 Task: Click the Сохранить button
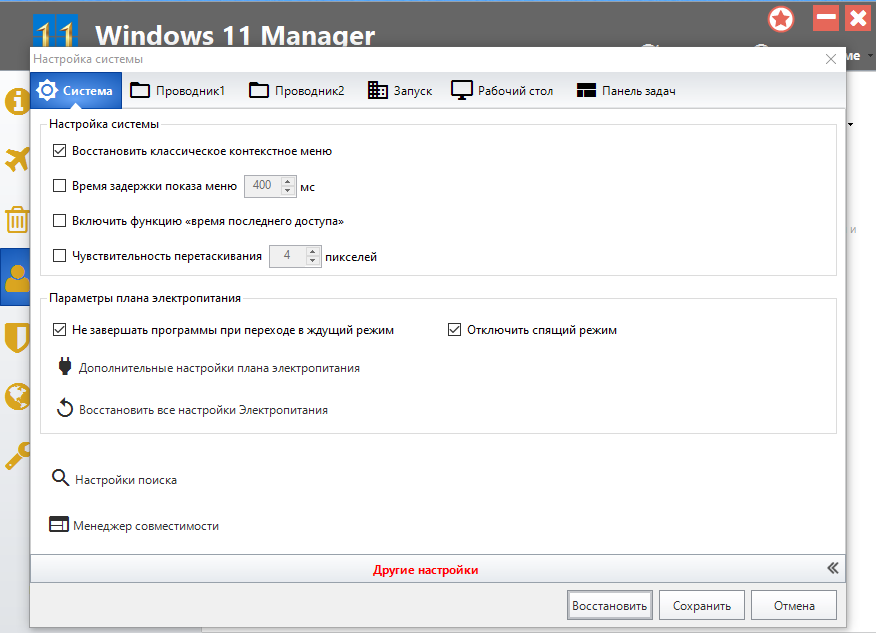[x=702, y=606]
